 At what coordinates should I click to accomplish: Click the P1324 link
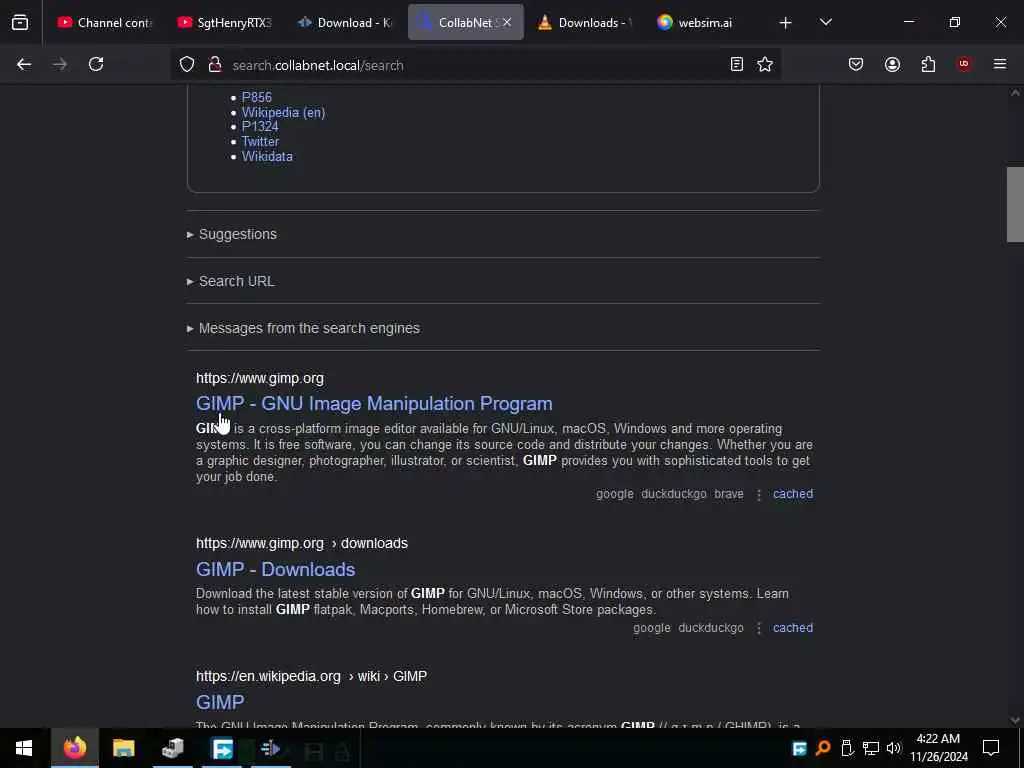tap(260, 127)
